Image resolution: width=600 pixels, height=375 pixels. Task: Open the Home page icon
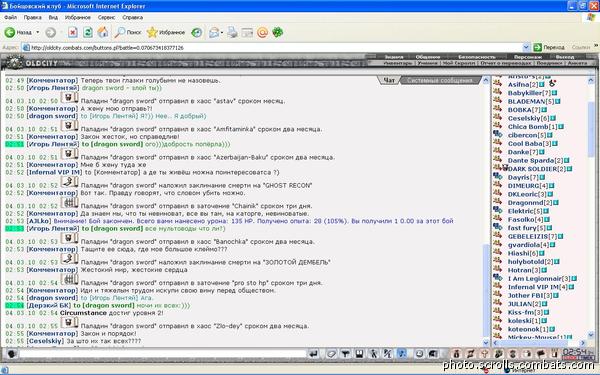click(x=103, y=33)
